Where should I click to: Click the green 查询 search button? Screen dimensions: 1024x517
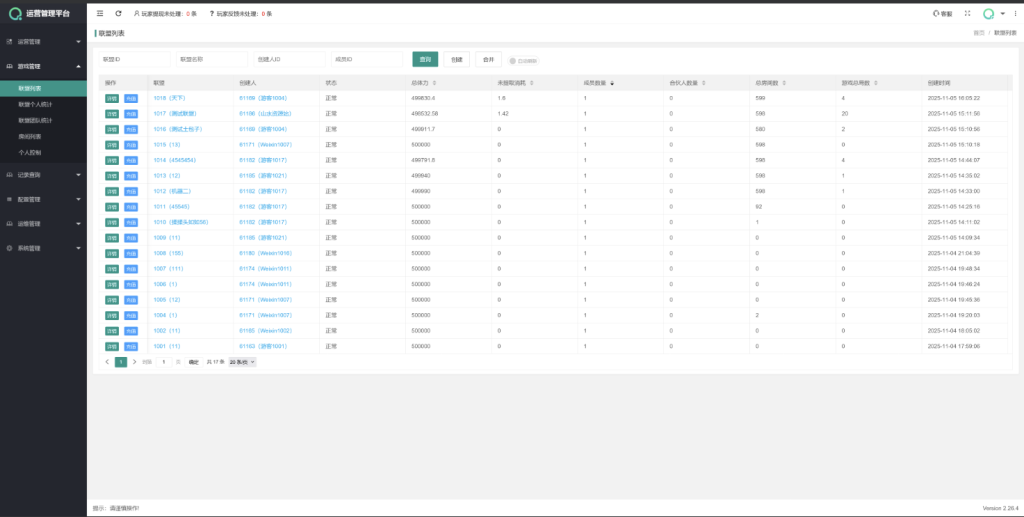tap(425, 59)
